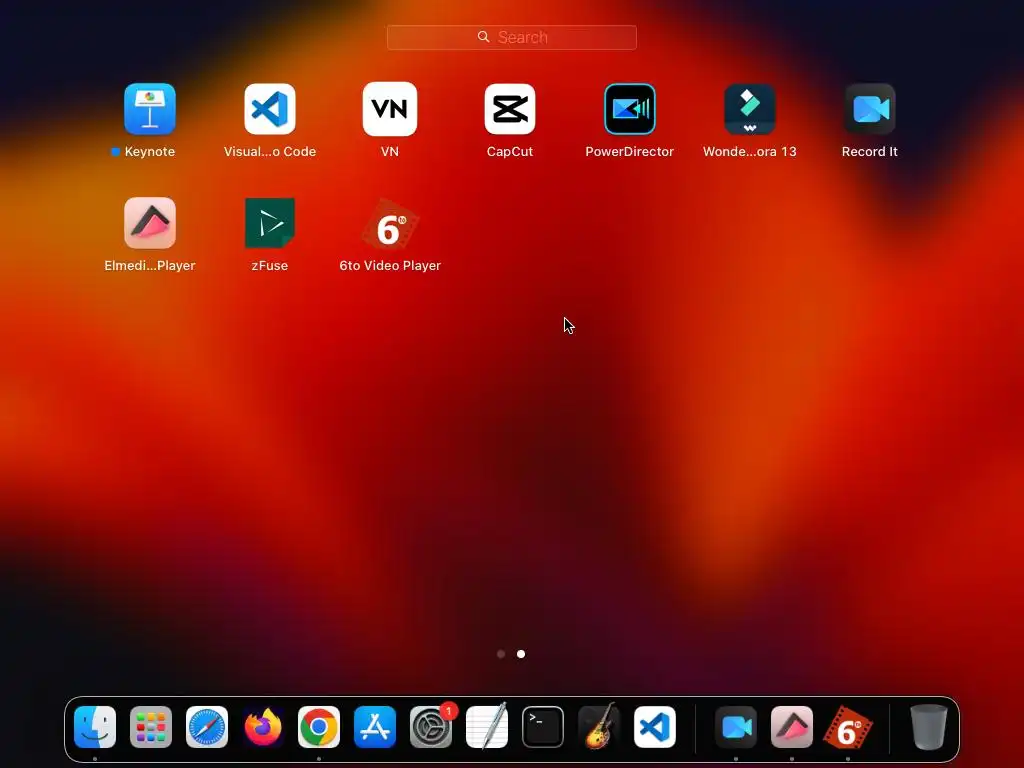This screenshot has height=768, width=1024.
Task: Click the "Elmedi...Player" label text
Action: [x=150, y=266]
